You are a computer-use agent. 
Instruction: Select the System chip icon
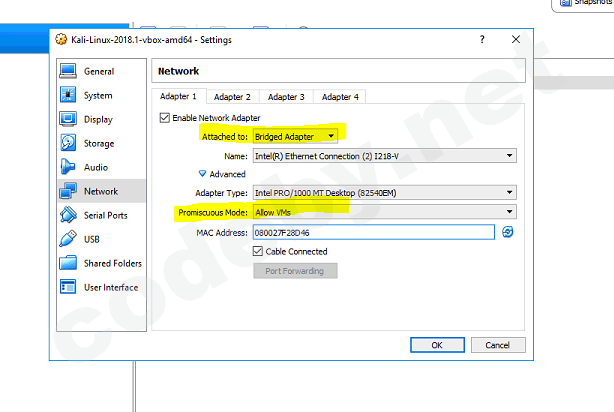(x=68, y=95)
